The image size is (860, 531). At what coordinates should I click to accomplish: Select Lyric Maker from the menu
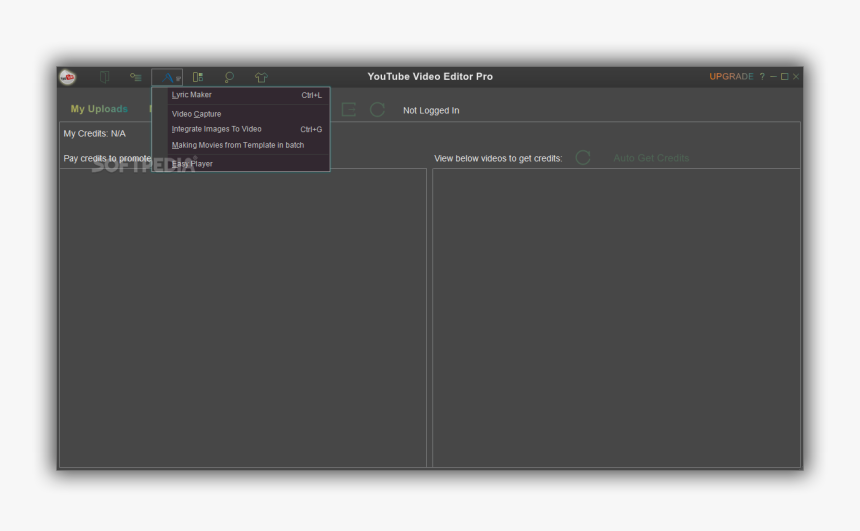click(x=192, y=95)
